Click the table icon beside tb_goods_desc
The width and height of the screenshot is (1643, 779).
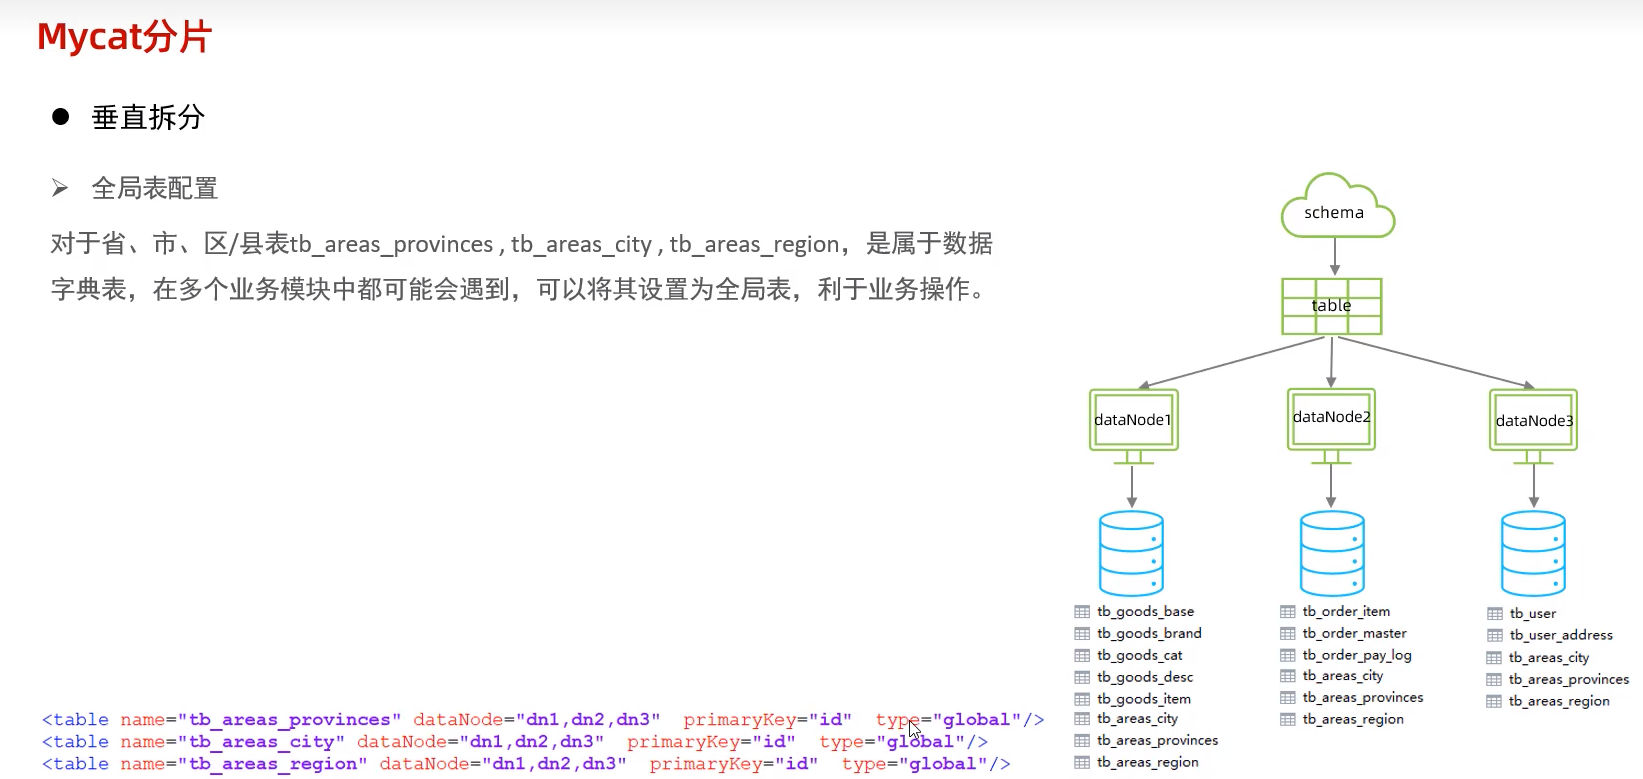(1082, 677)
